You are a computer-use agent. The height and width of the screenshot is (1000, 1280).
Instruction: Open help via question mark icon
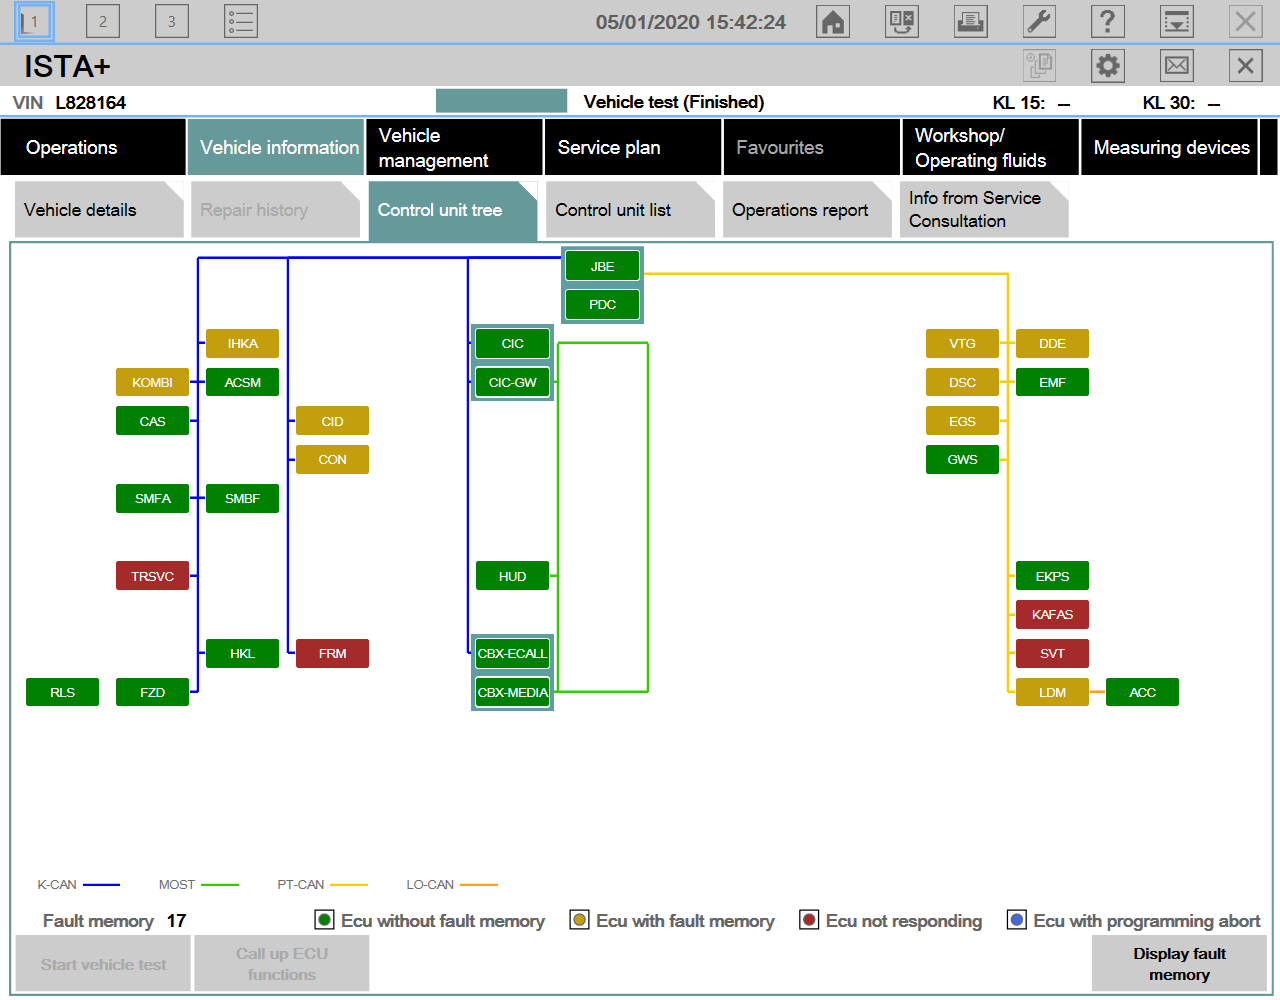(1107, 21)
